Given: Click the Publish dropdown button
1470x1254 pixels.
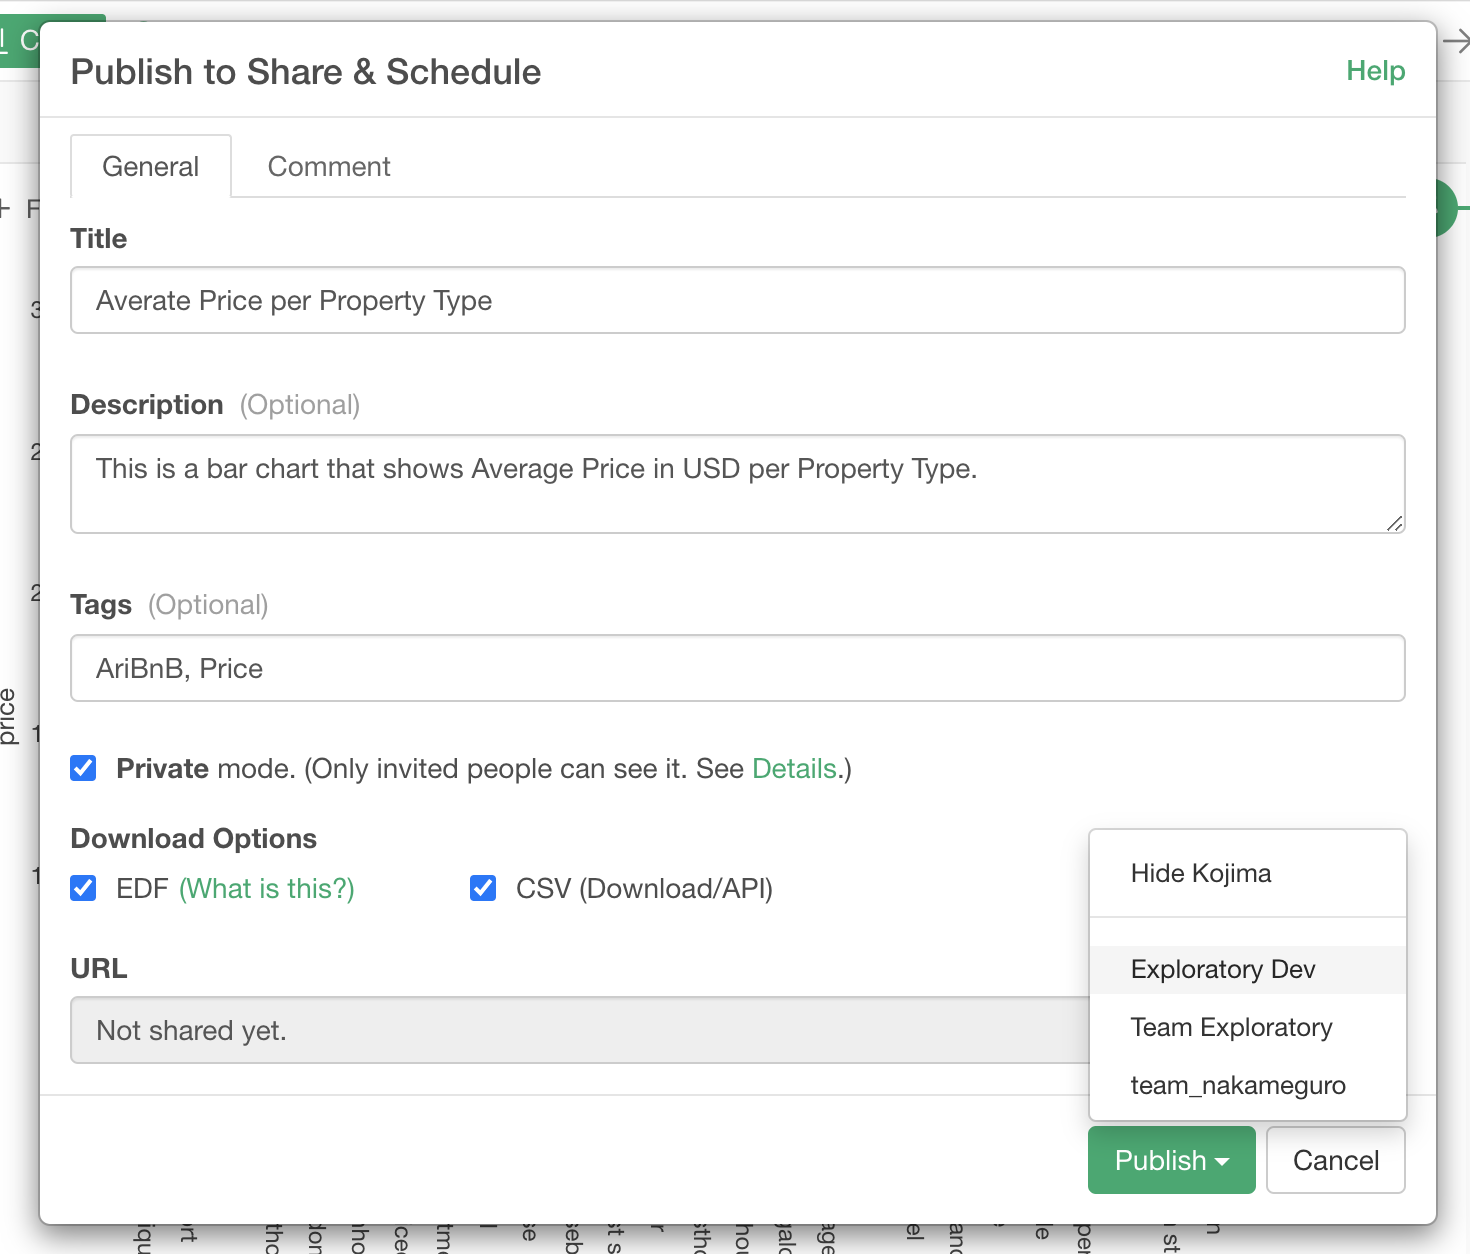Looking at the screenshot, I should click(1171, 1160).
